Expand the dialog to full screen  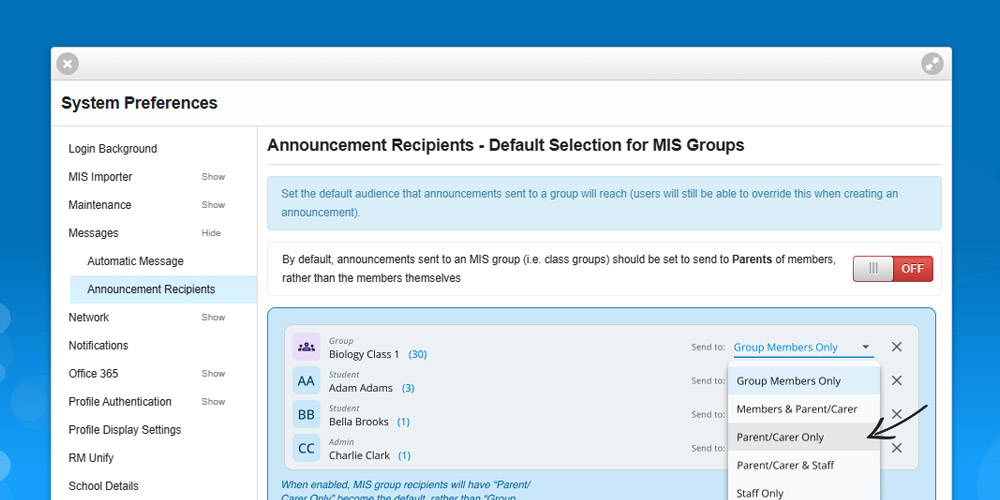932,64
